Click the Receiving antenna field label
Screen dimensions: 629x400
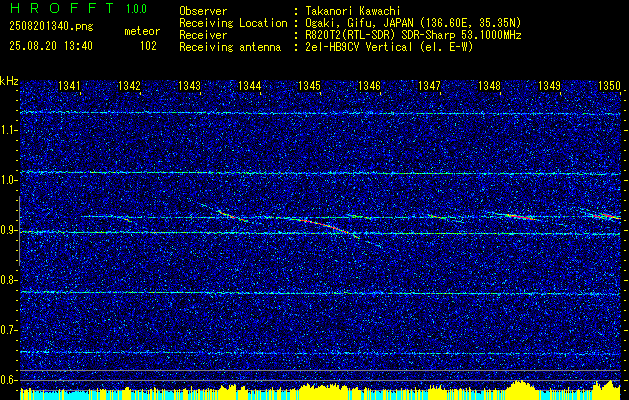click(x=230, y=47)
